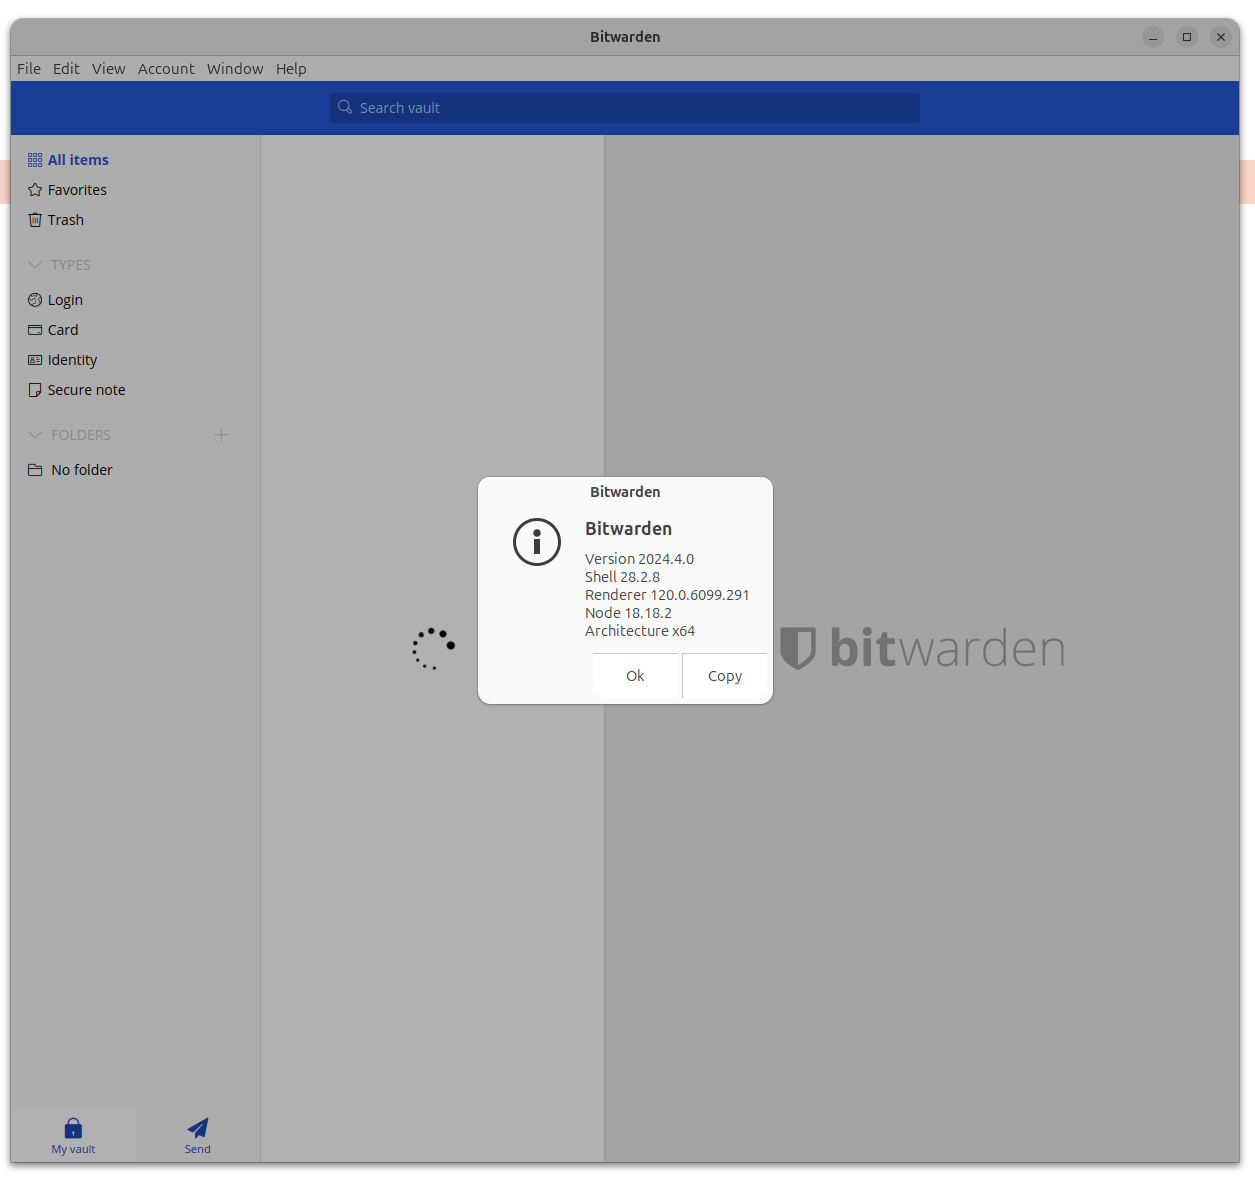1255x1189 pixels.
Task: Click the Trash bin icon
Action: pyautogui.click(x=35, y=220)
